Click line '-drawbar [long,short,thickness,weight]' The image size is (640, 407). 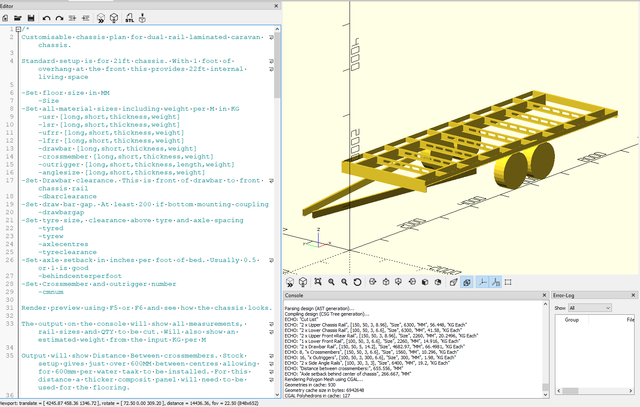[x=117, y=149]
